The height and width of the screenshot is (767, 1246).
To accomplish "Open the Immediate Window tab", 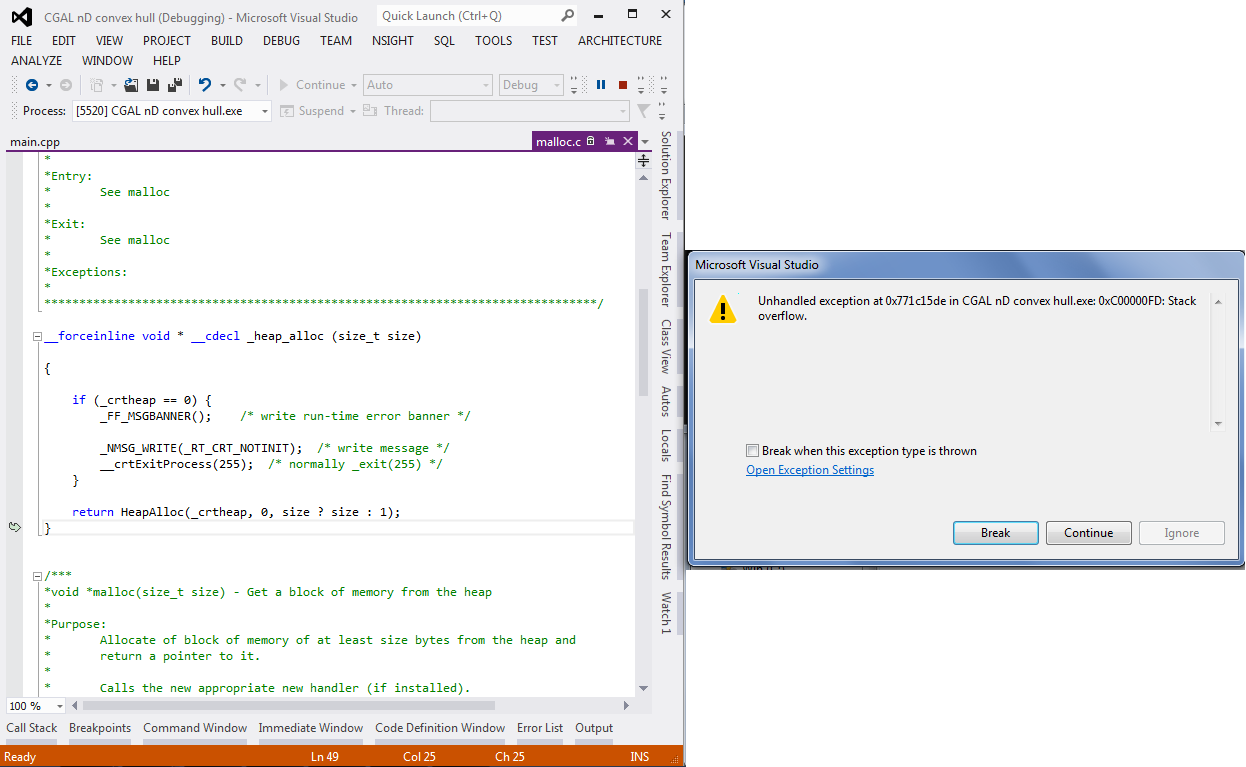I will click(x=311, y=728).
